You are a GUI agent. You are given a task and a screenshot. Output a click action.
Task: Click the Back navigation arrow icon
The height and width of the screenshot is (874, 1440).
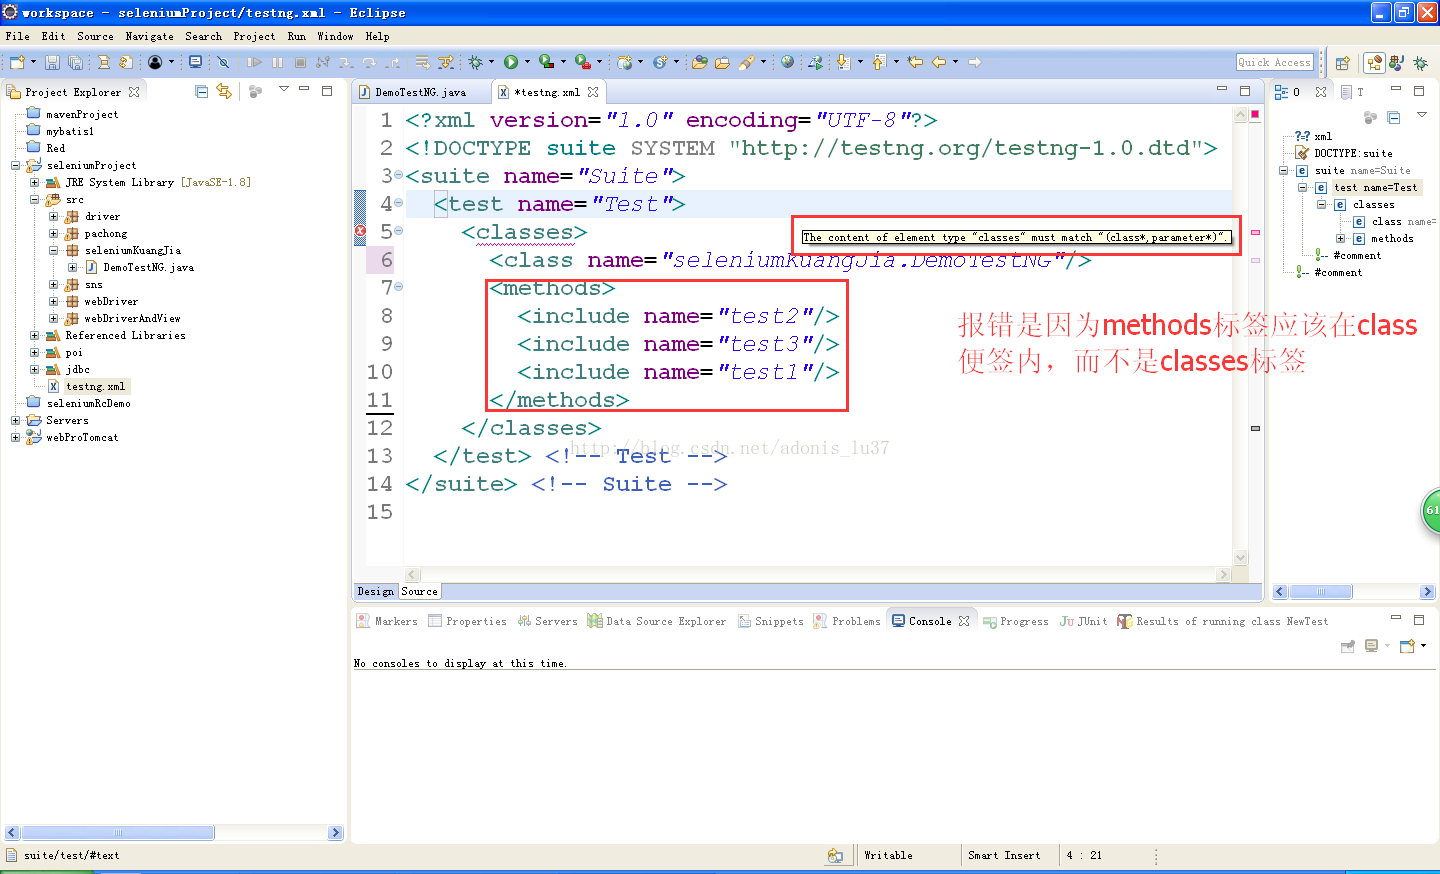pyautogui.click(x=939, y=62)
